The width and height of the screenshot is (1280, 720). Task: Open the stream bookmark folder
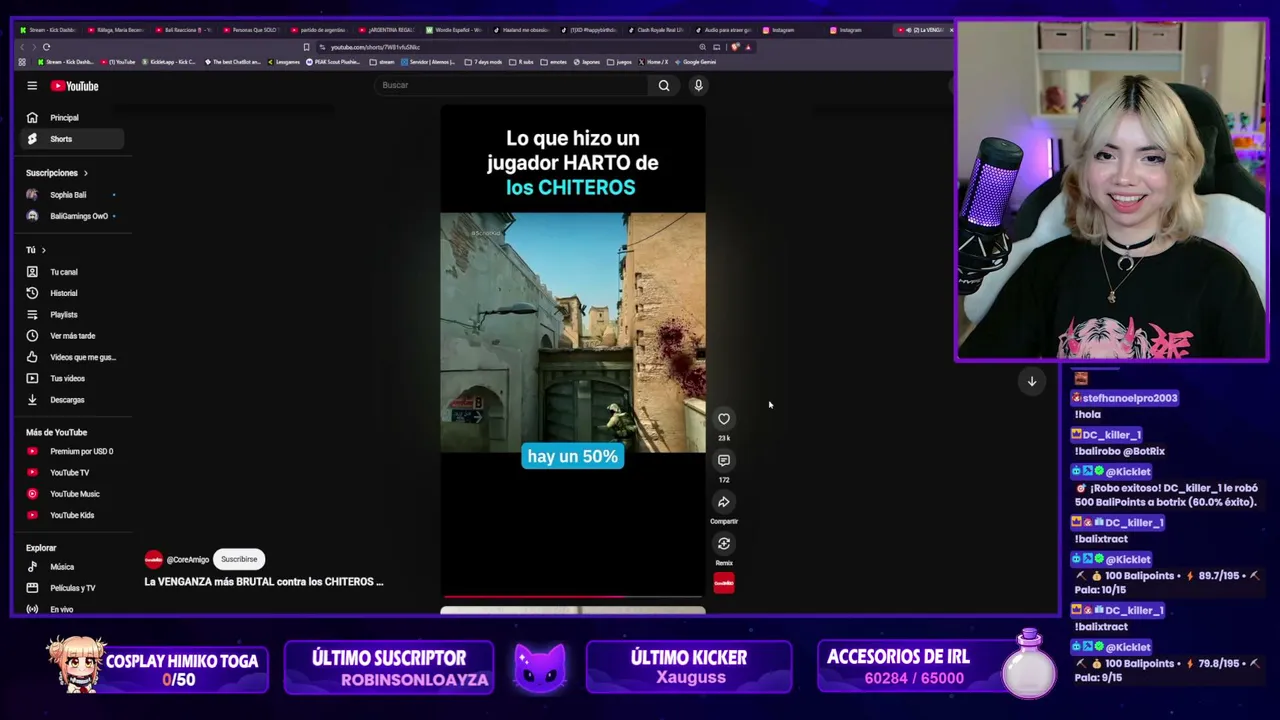tap(383, 62)
